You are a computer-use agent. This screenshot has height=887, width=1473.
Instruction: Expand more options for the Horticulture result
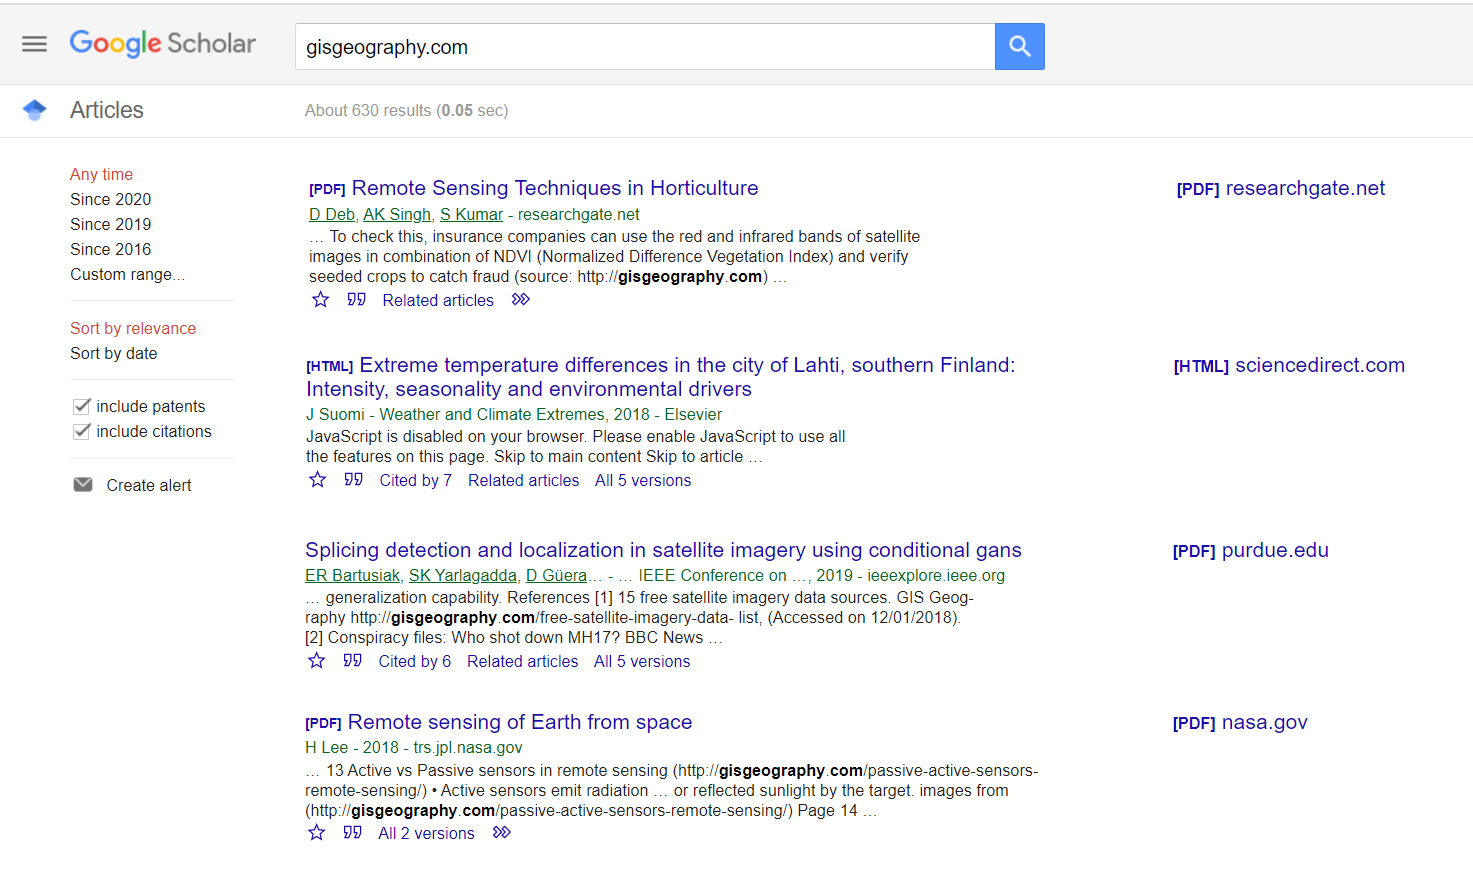[521, 299]
